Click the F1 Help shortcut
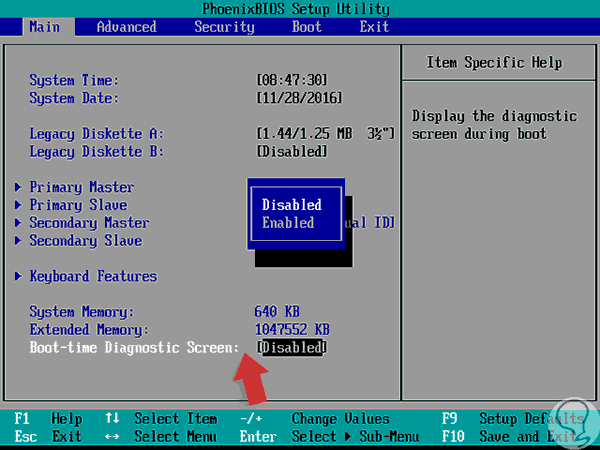This screenshot has height=450, width=600. click(48, 419)
